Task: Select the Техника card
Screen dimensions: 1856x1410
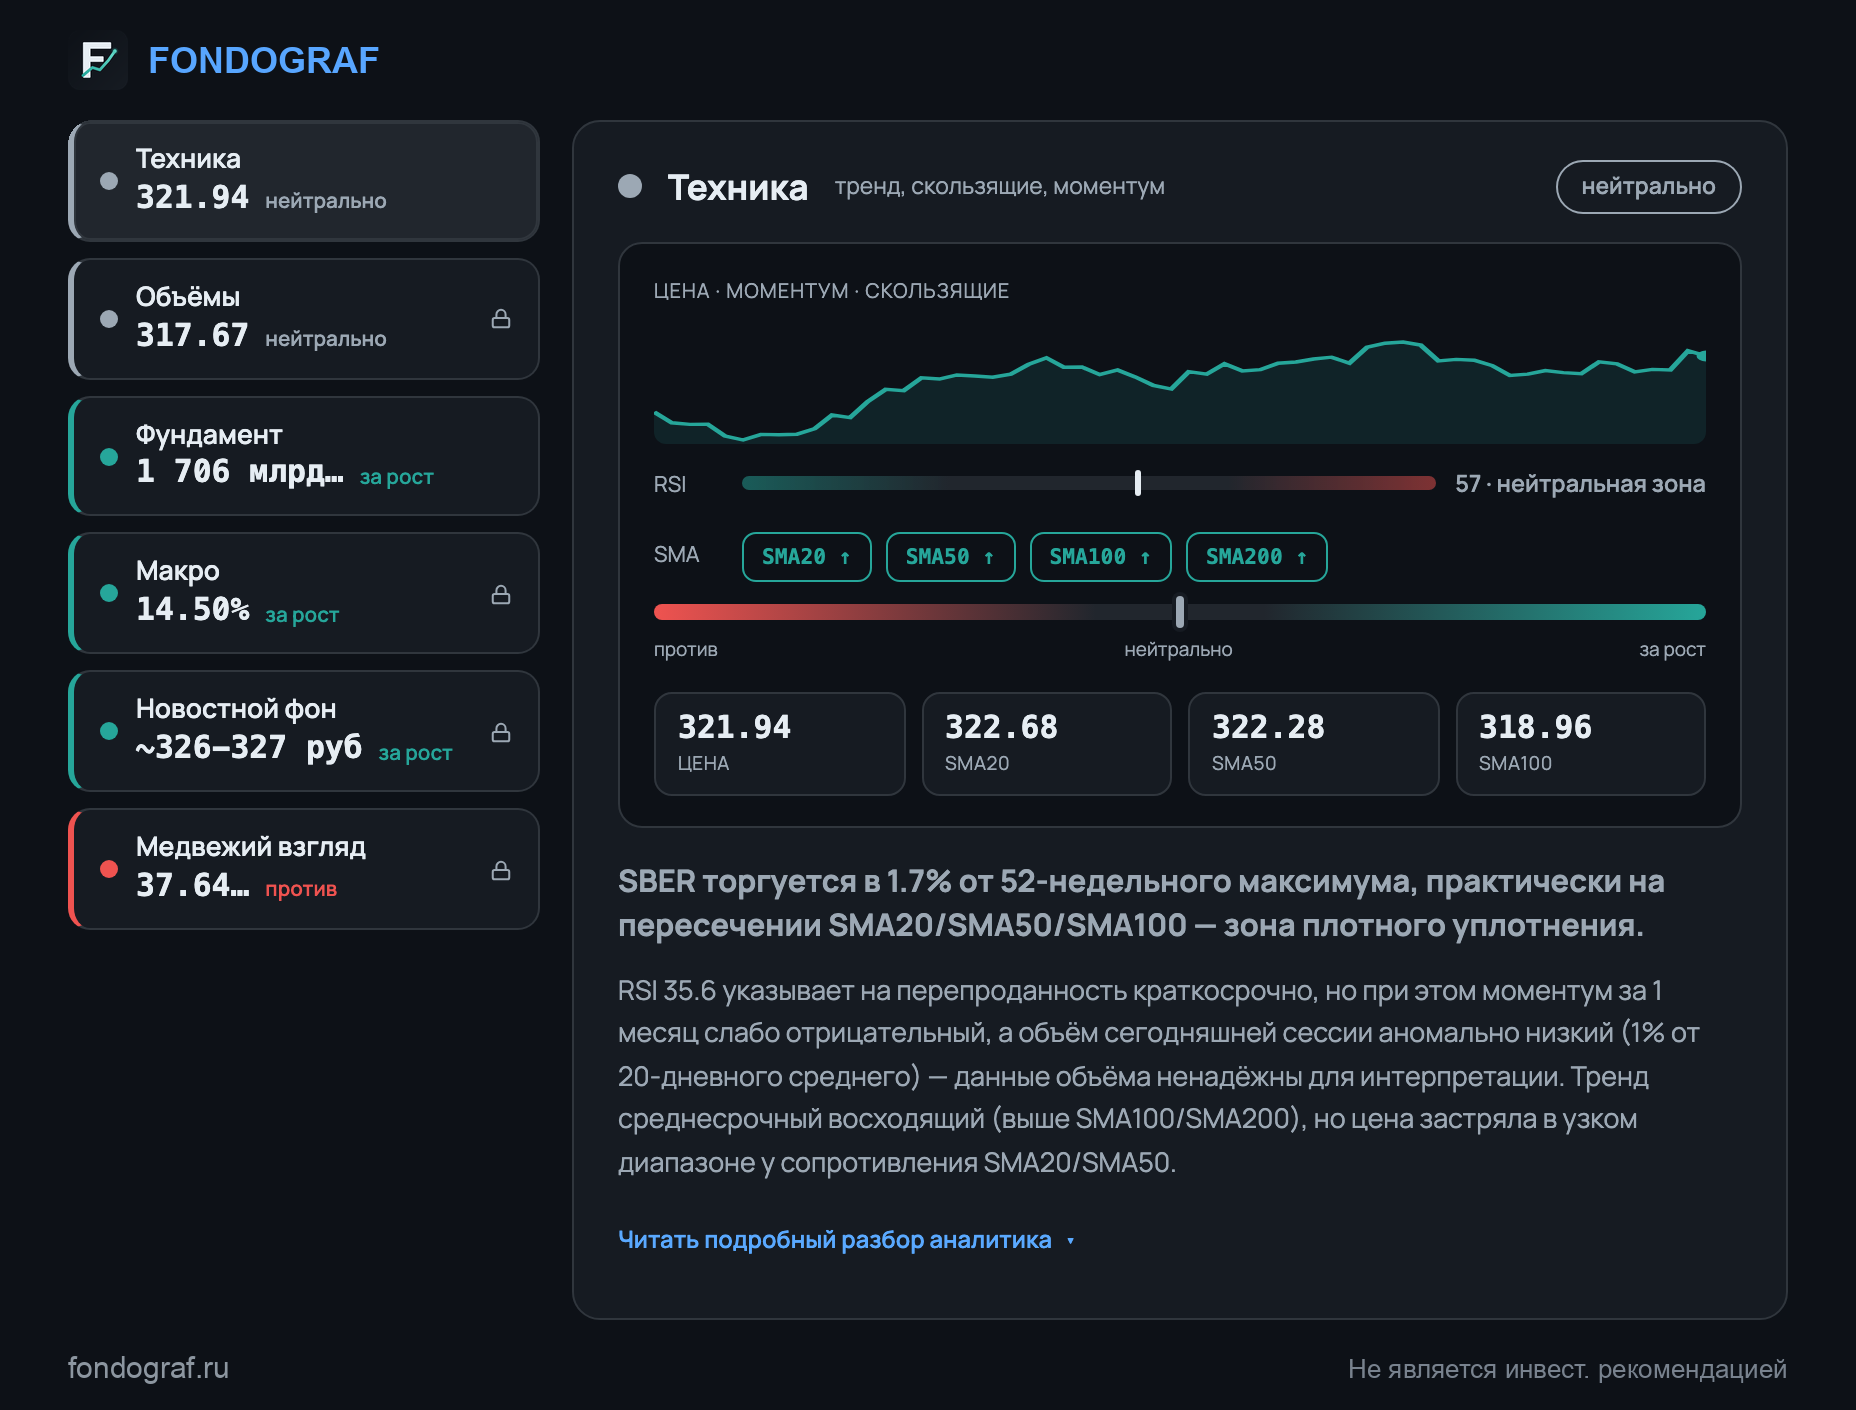Action: click(304, 181)
